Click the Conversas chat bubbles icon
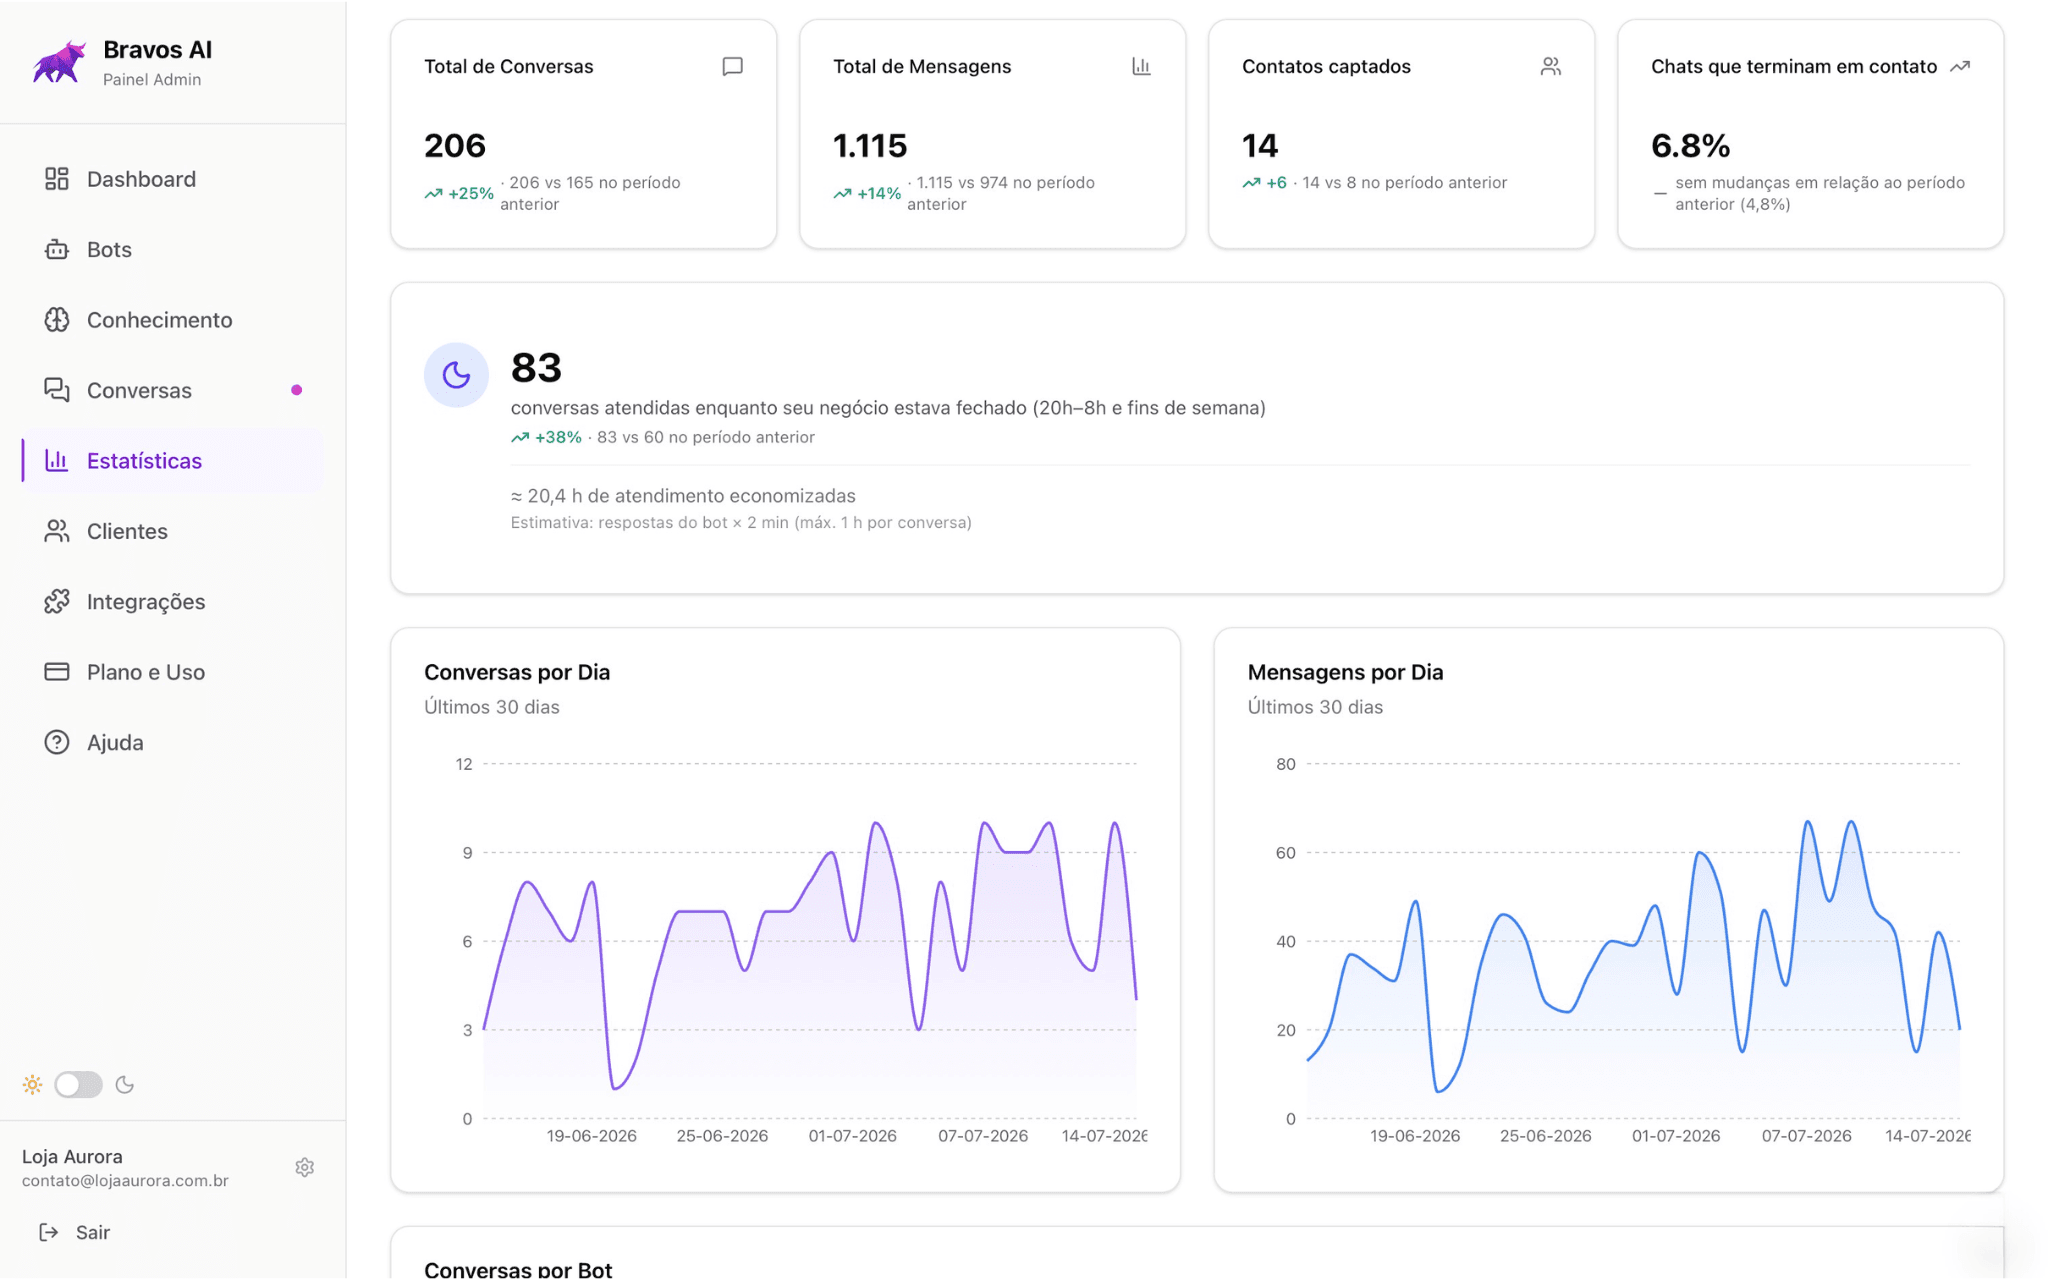Image resolution: width=2048 pixels, height=1280 pixels. [57, 390]
